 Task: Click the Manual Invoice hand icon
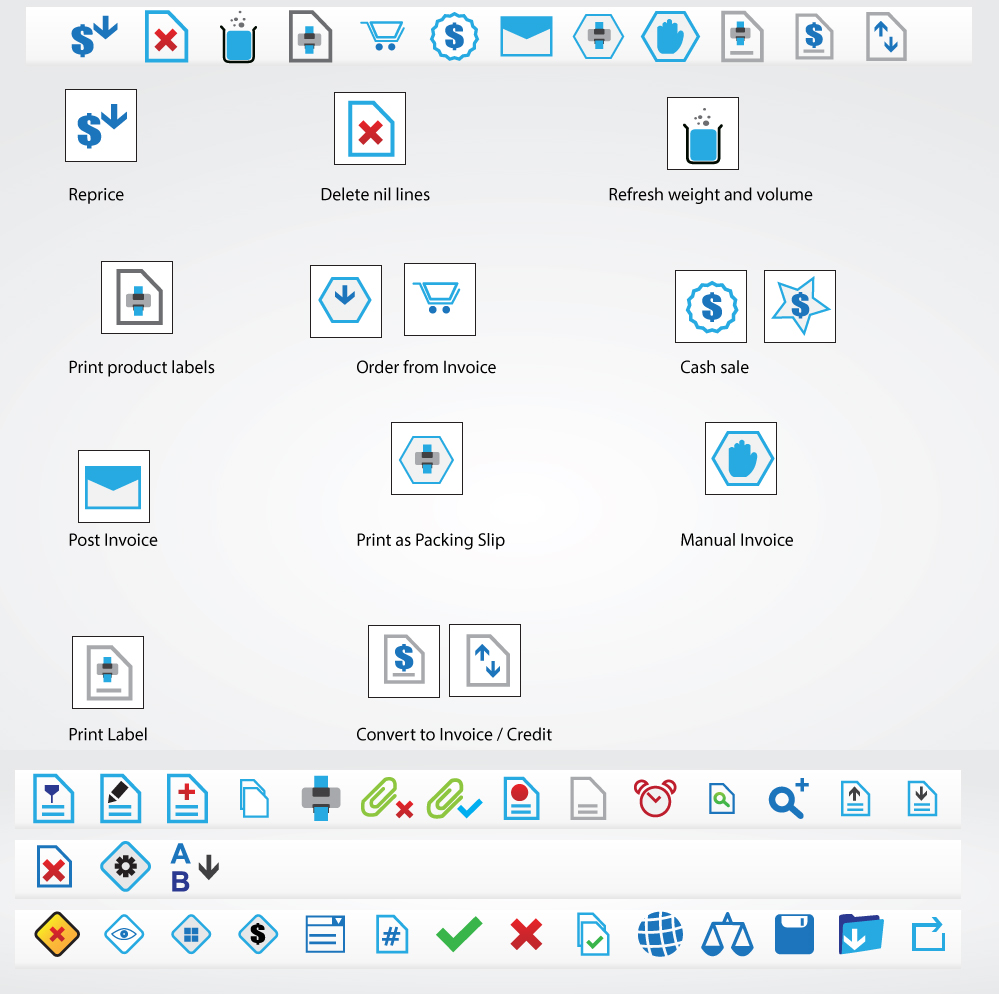(x=741, y=458)
